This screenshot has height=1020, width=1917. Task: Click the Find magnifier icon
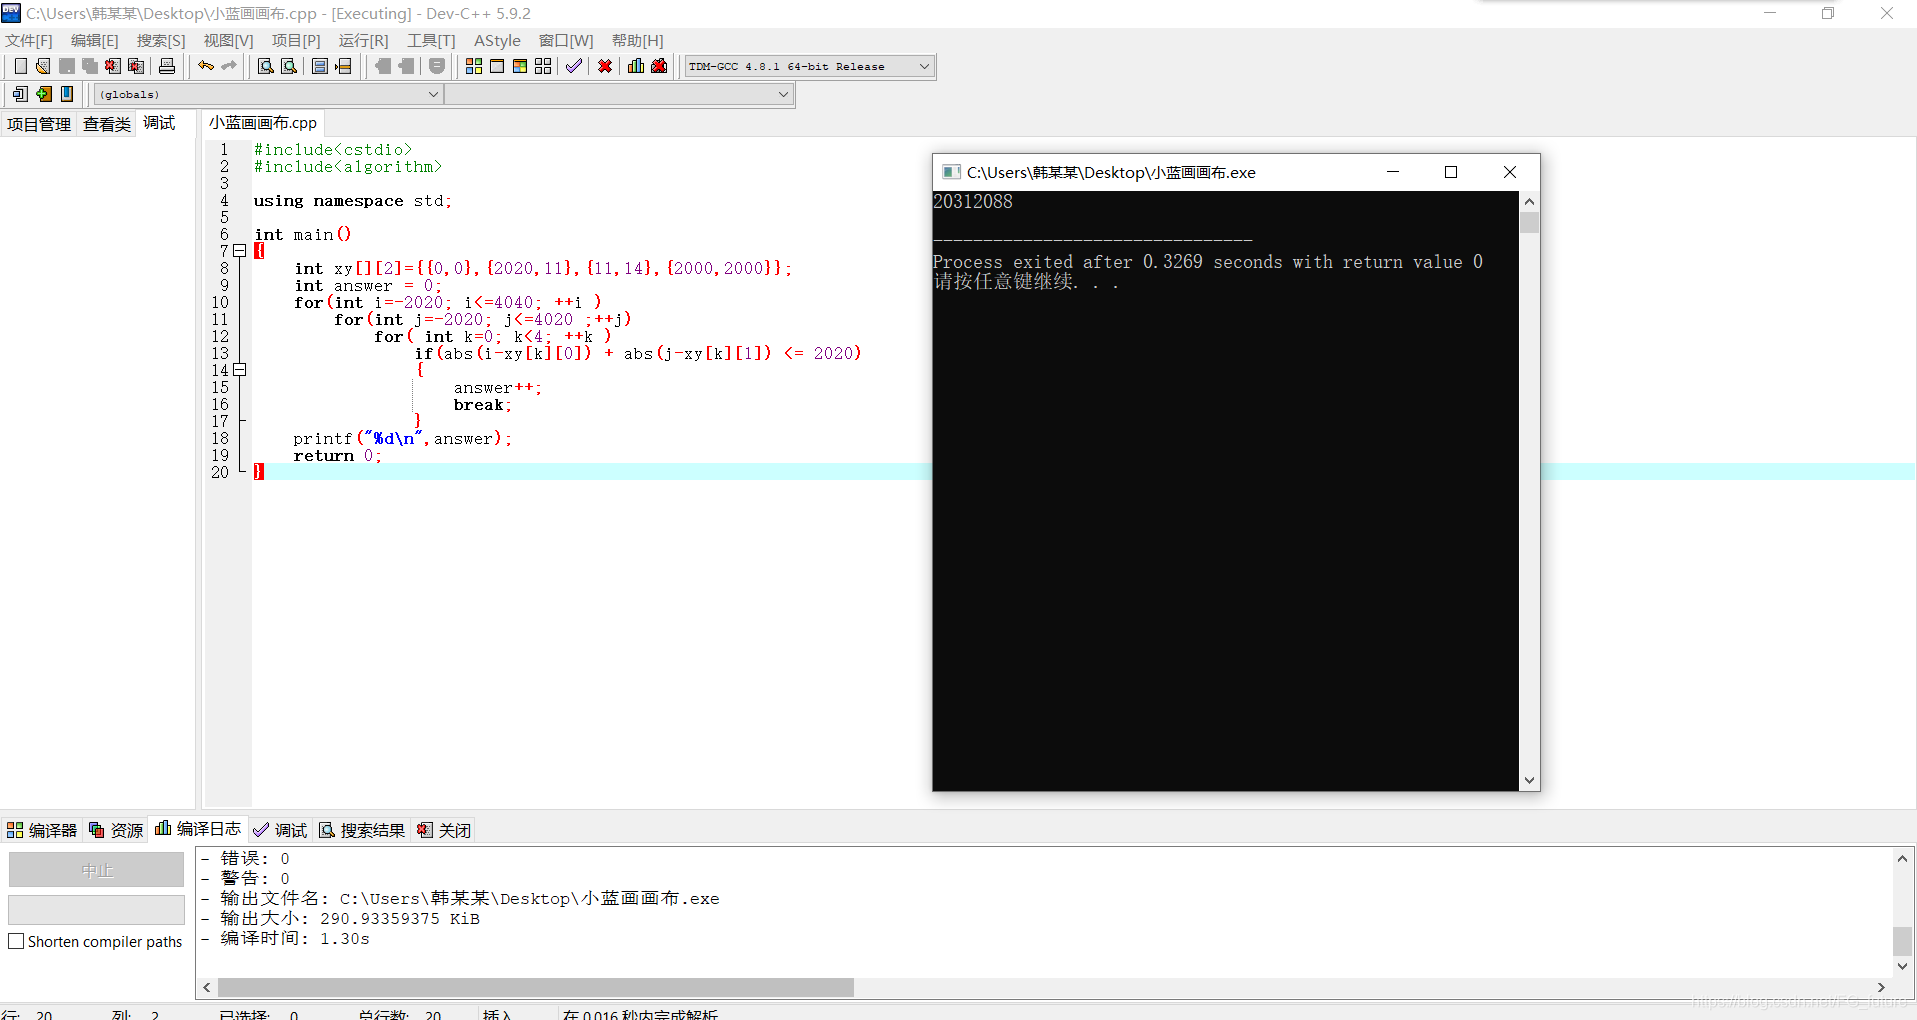pyautogui.click(x=266, y=66)
